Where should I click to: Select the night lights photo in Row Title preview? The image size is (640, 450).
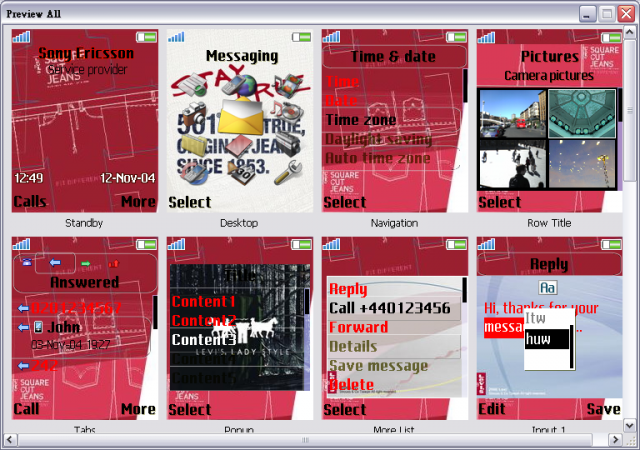[582, 164]
